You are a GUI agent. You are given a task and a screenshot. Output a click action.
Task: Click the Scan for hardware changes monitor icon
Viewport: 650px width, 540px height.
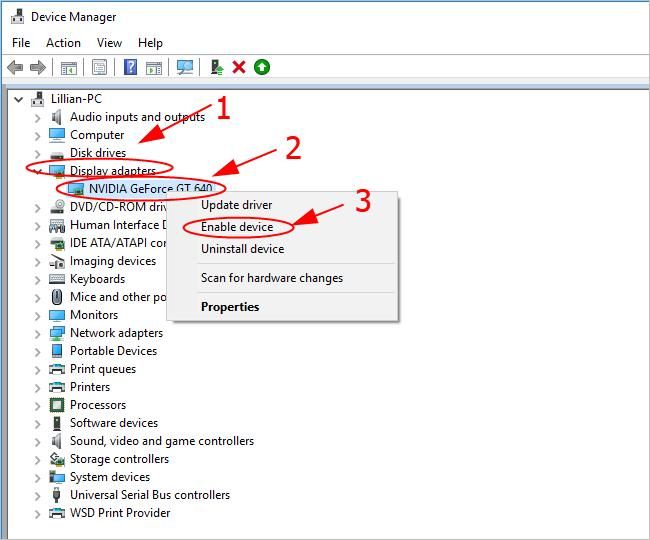click(x=184, y=67)
